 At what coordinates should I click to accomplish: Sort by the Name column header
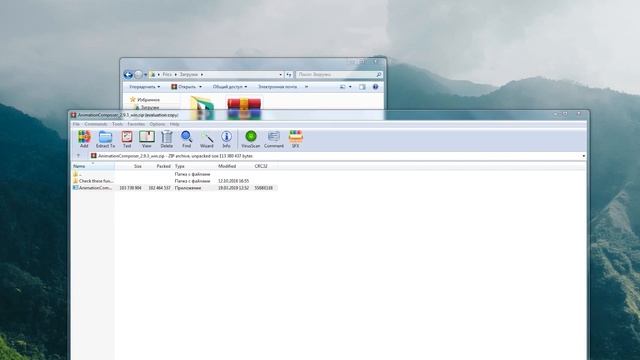click(93, 166)
